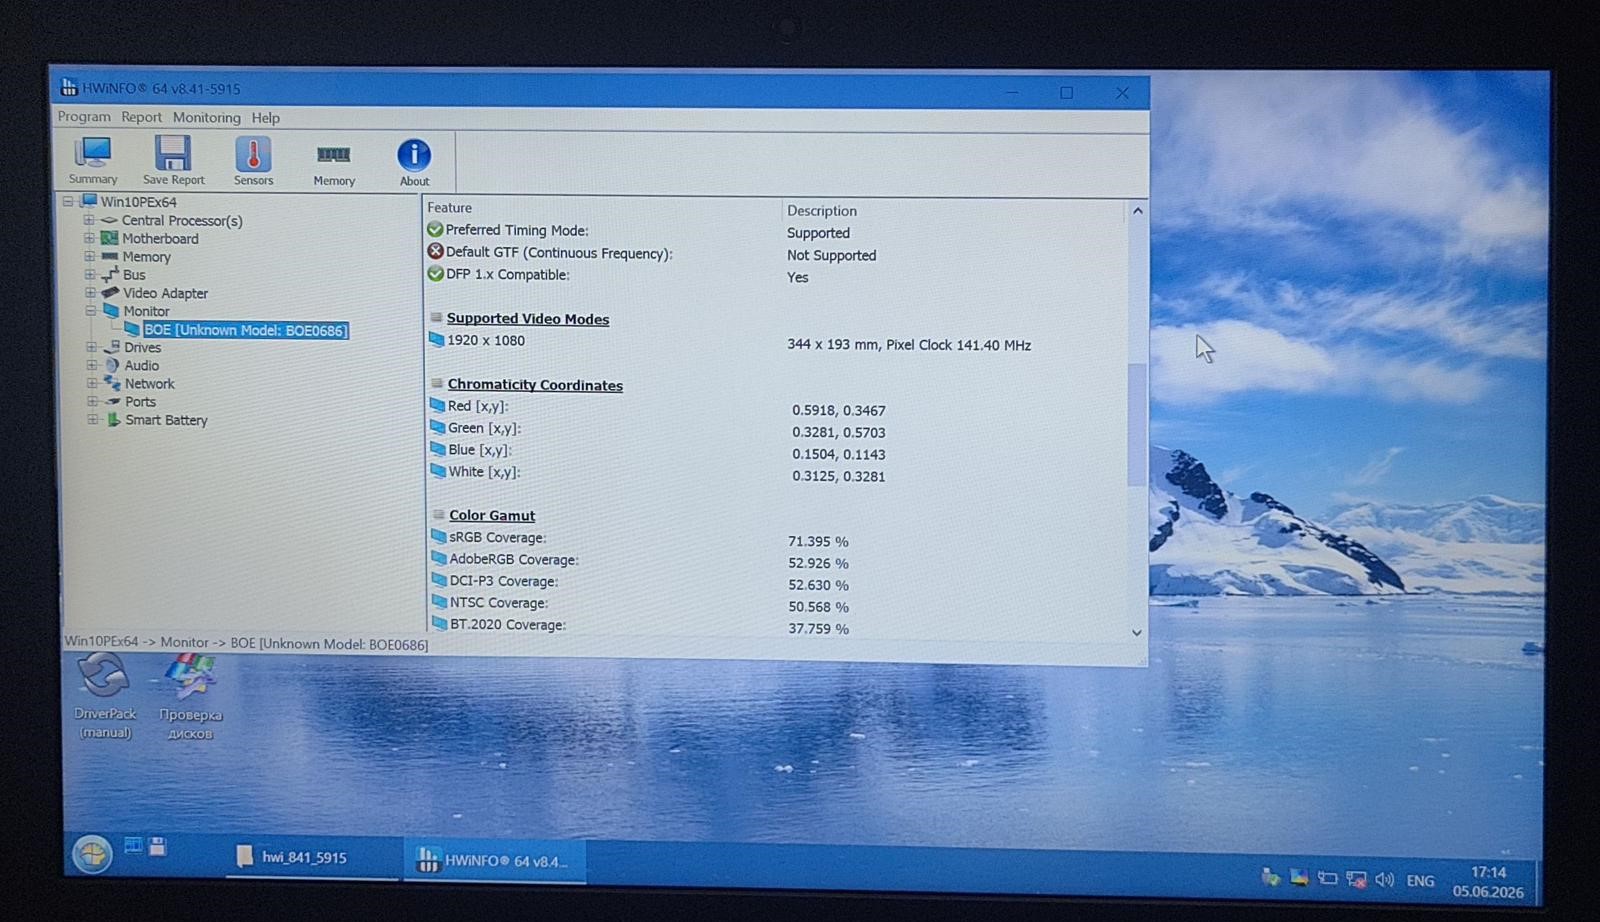This screenshot has width=1600, height=922.
Task: Open the DriverPack (manual) desktop shortcut
Action: 104,696
